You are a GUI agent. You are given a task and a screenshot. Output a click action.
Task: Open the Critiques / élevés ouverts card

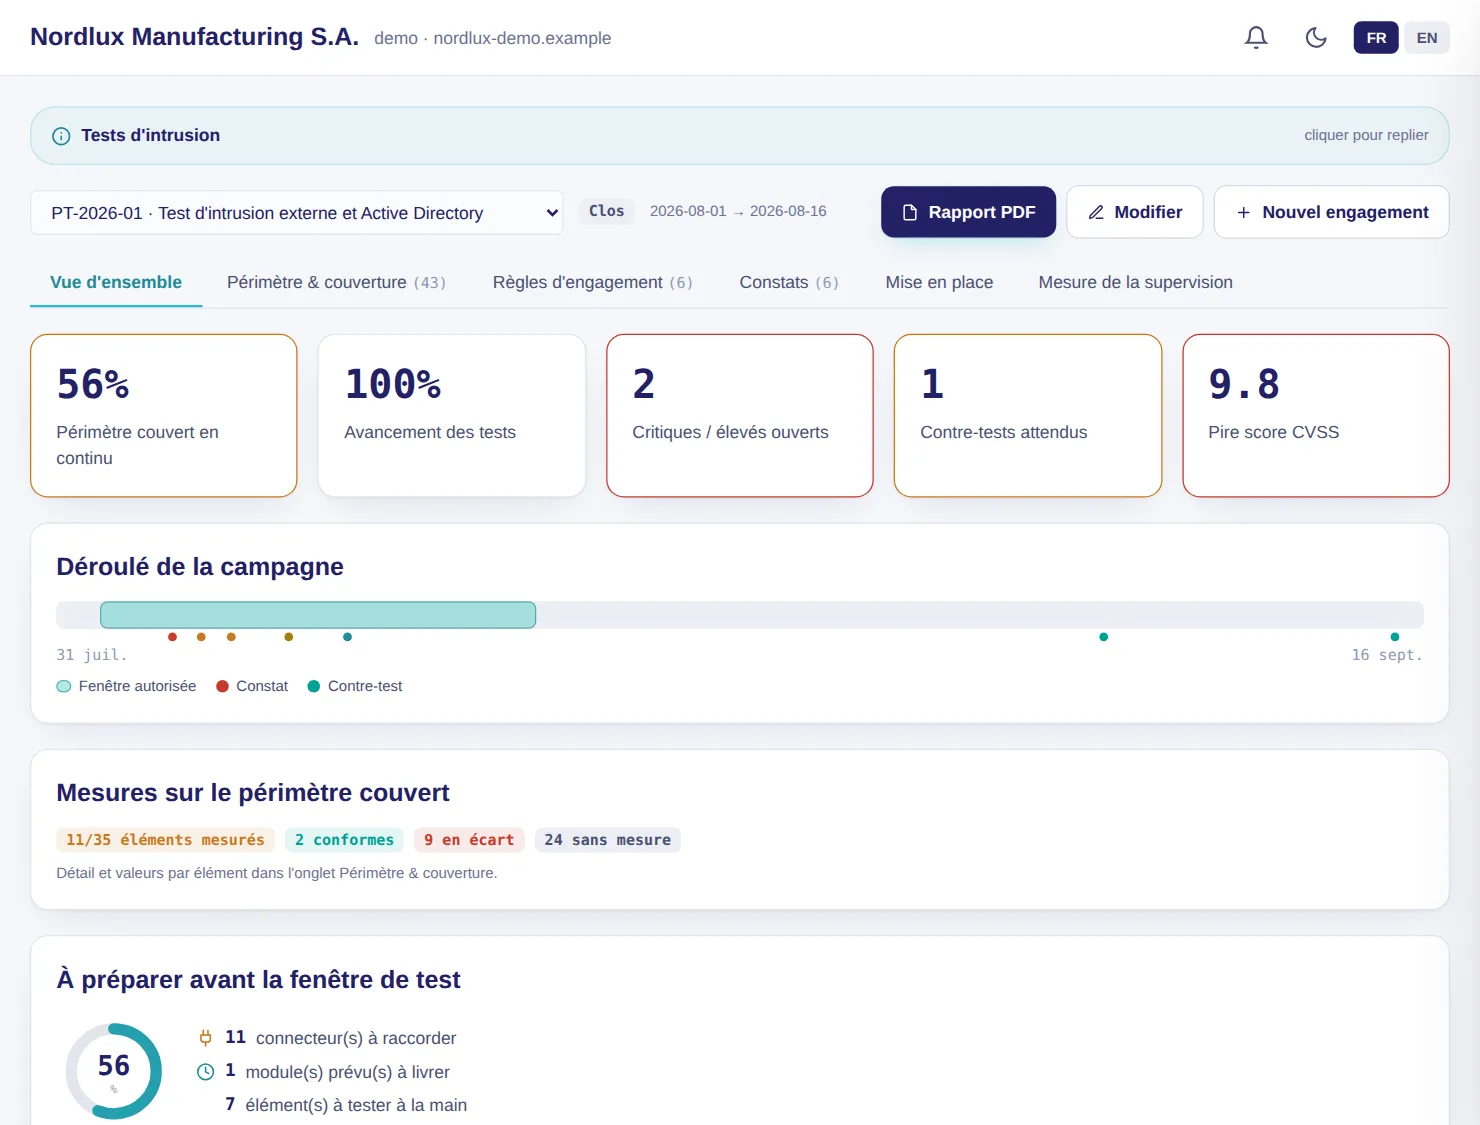(x=740, y=416)
